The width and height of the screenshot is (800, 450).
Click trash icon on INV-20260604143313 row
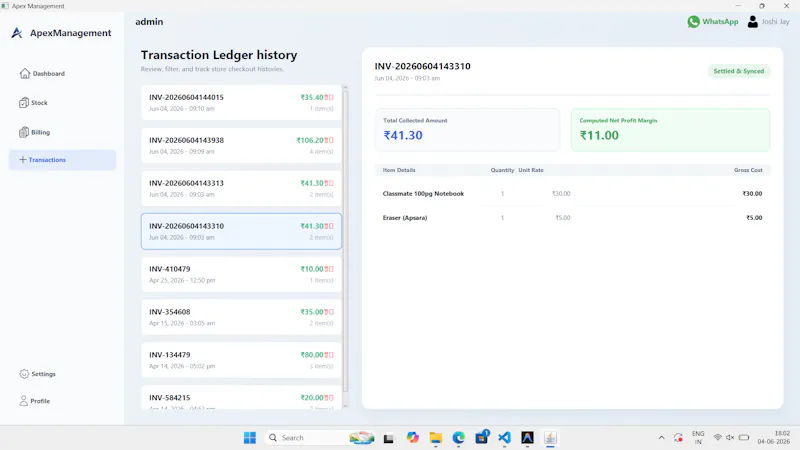329,183
